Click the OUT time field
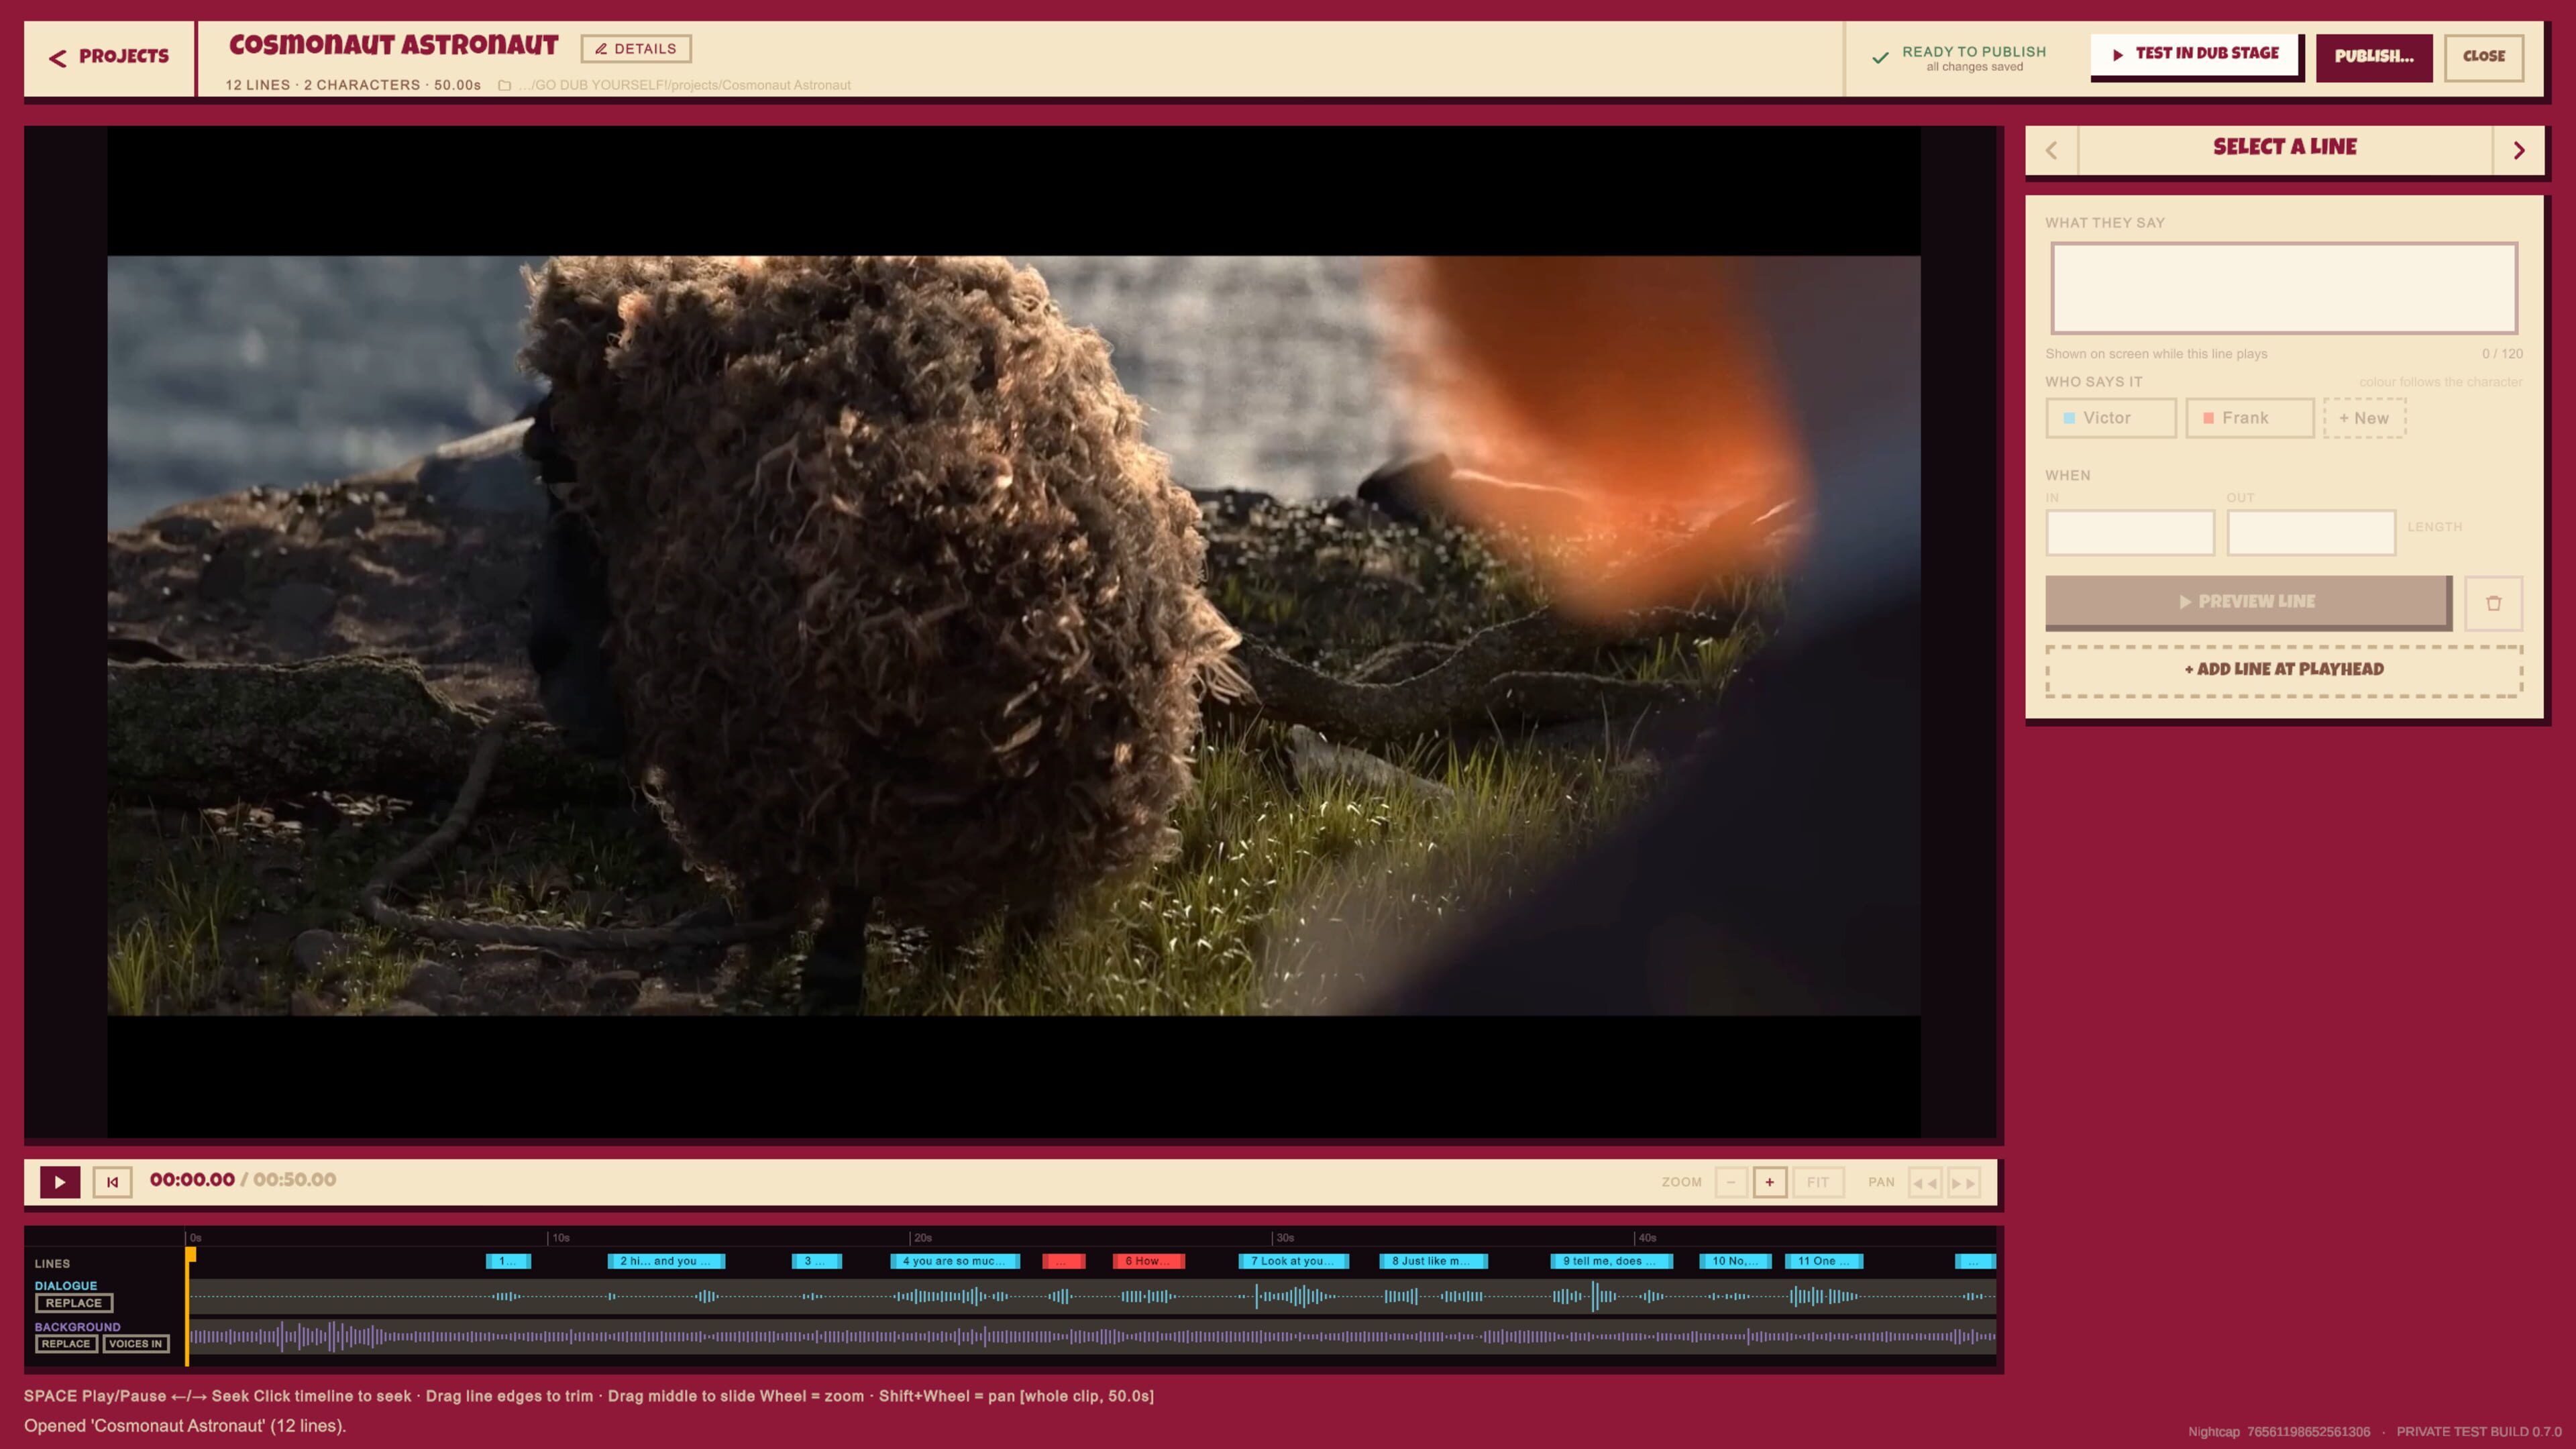Screen dimensions: 2576x1449 tap(2311, 532)
